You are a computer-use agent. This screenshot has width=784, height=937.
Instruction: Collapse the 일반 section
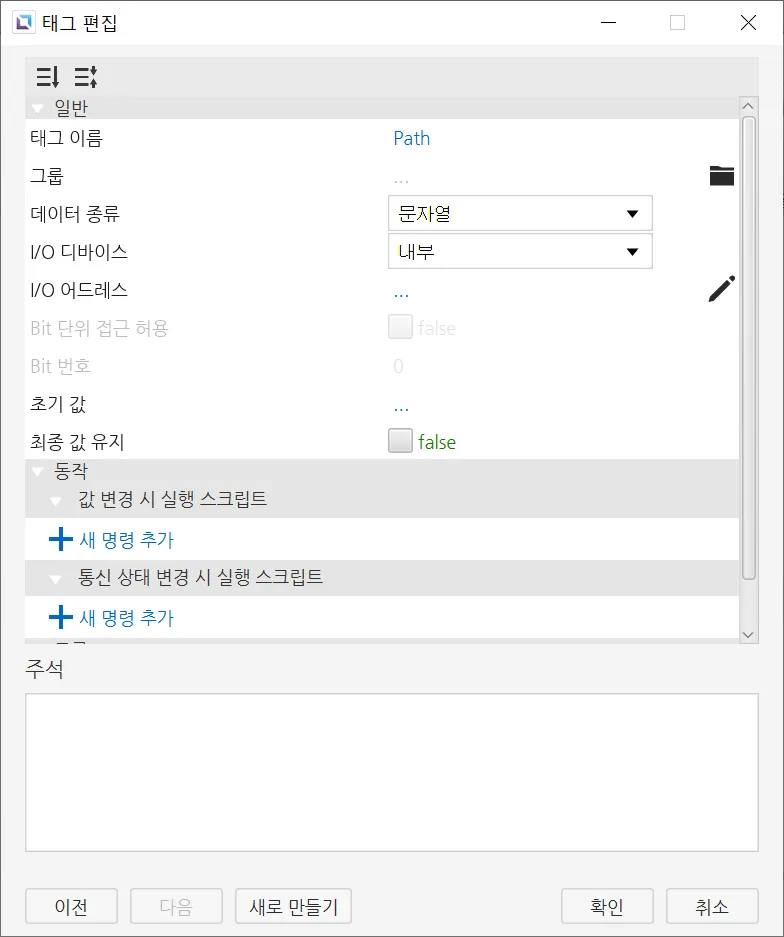click(38, 108)
